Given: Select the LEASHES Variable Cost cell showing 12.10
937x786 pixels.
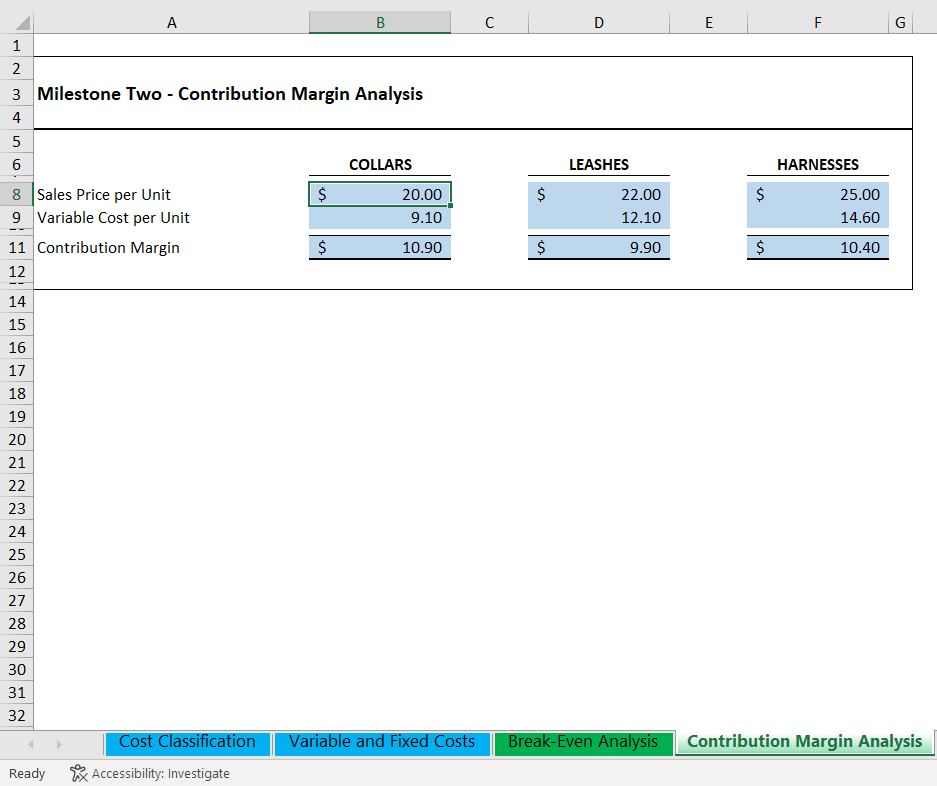Looking at the screenshot, I should tap(598, 217).
